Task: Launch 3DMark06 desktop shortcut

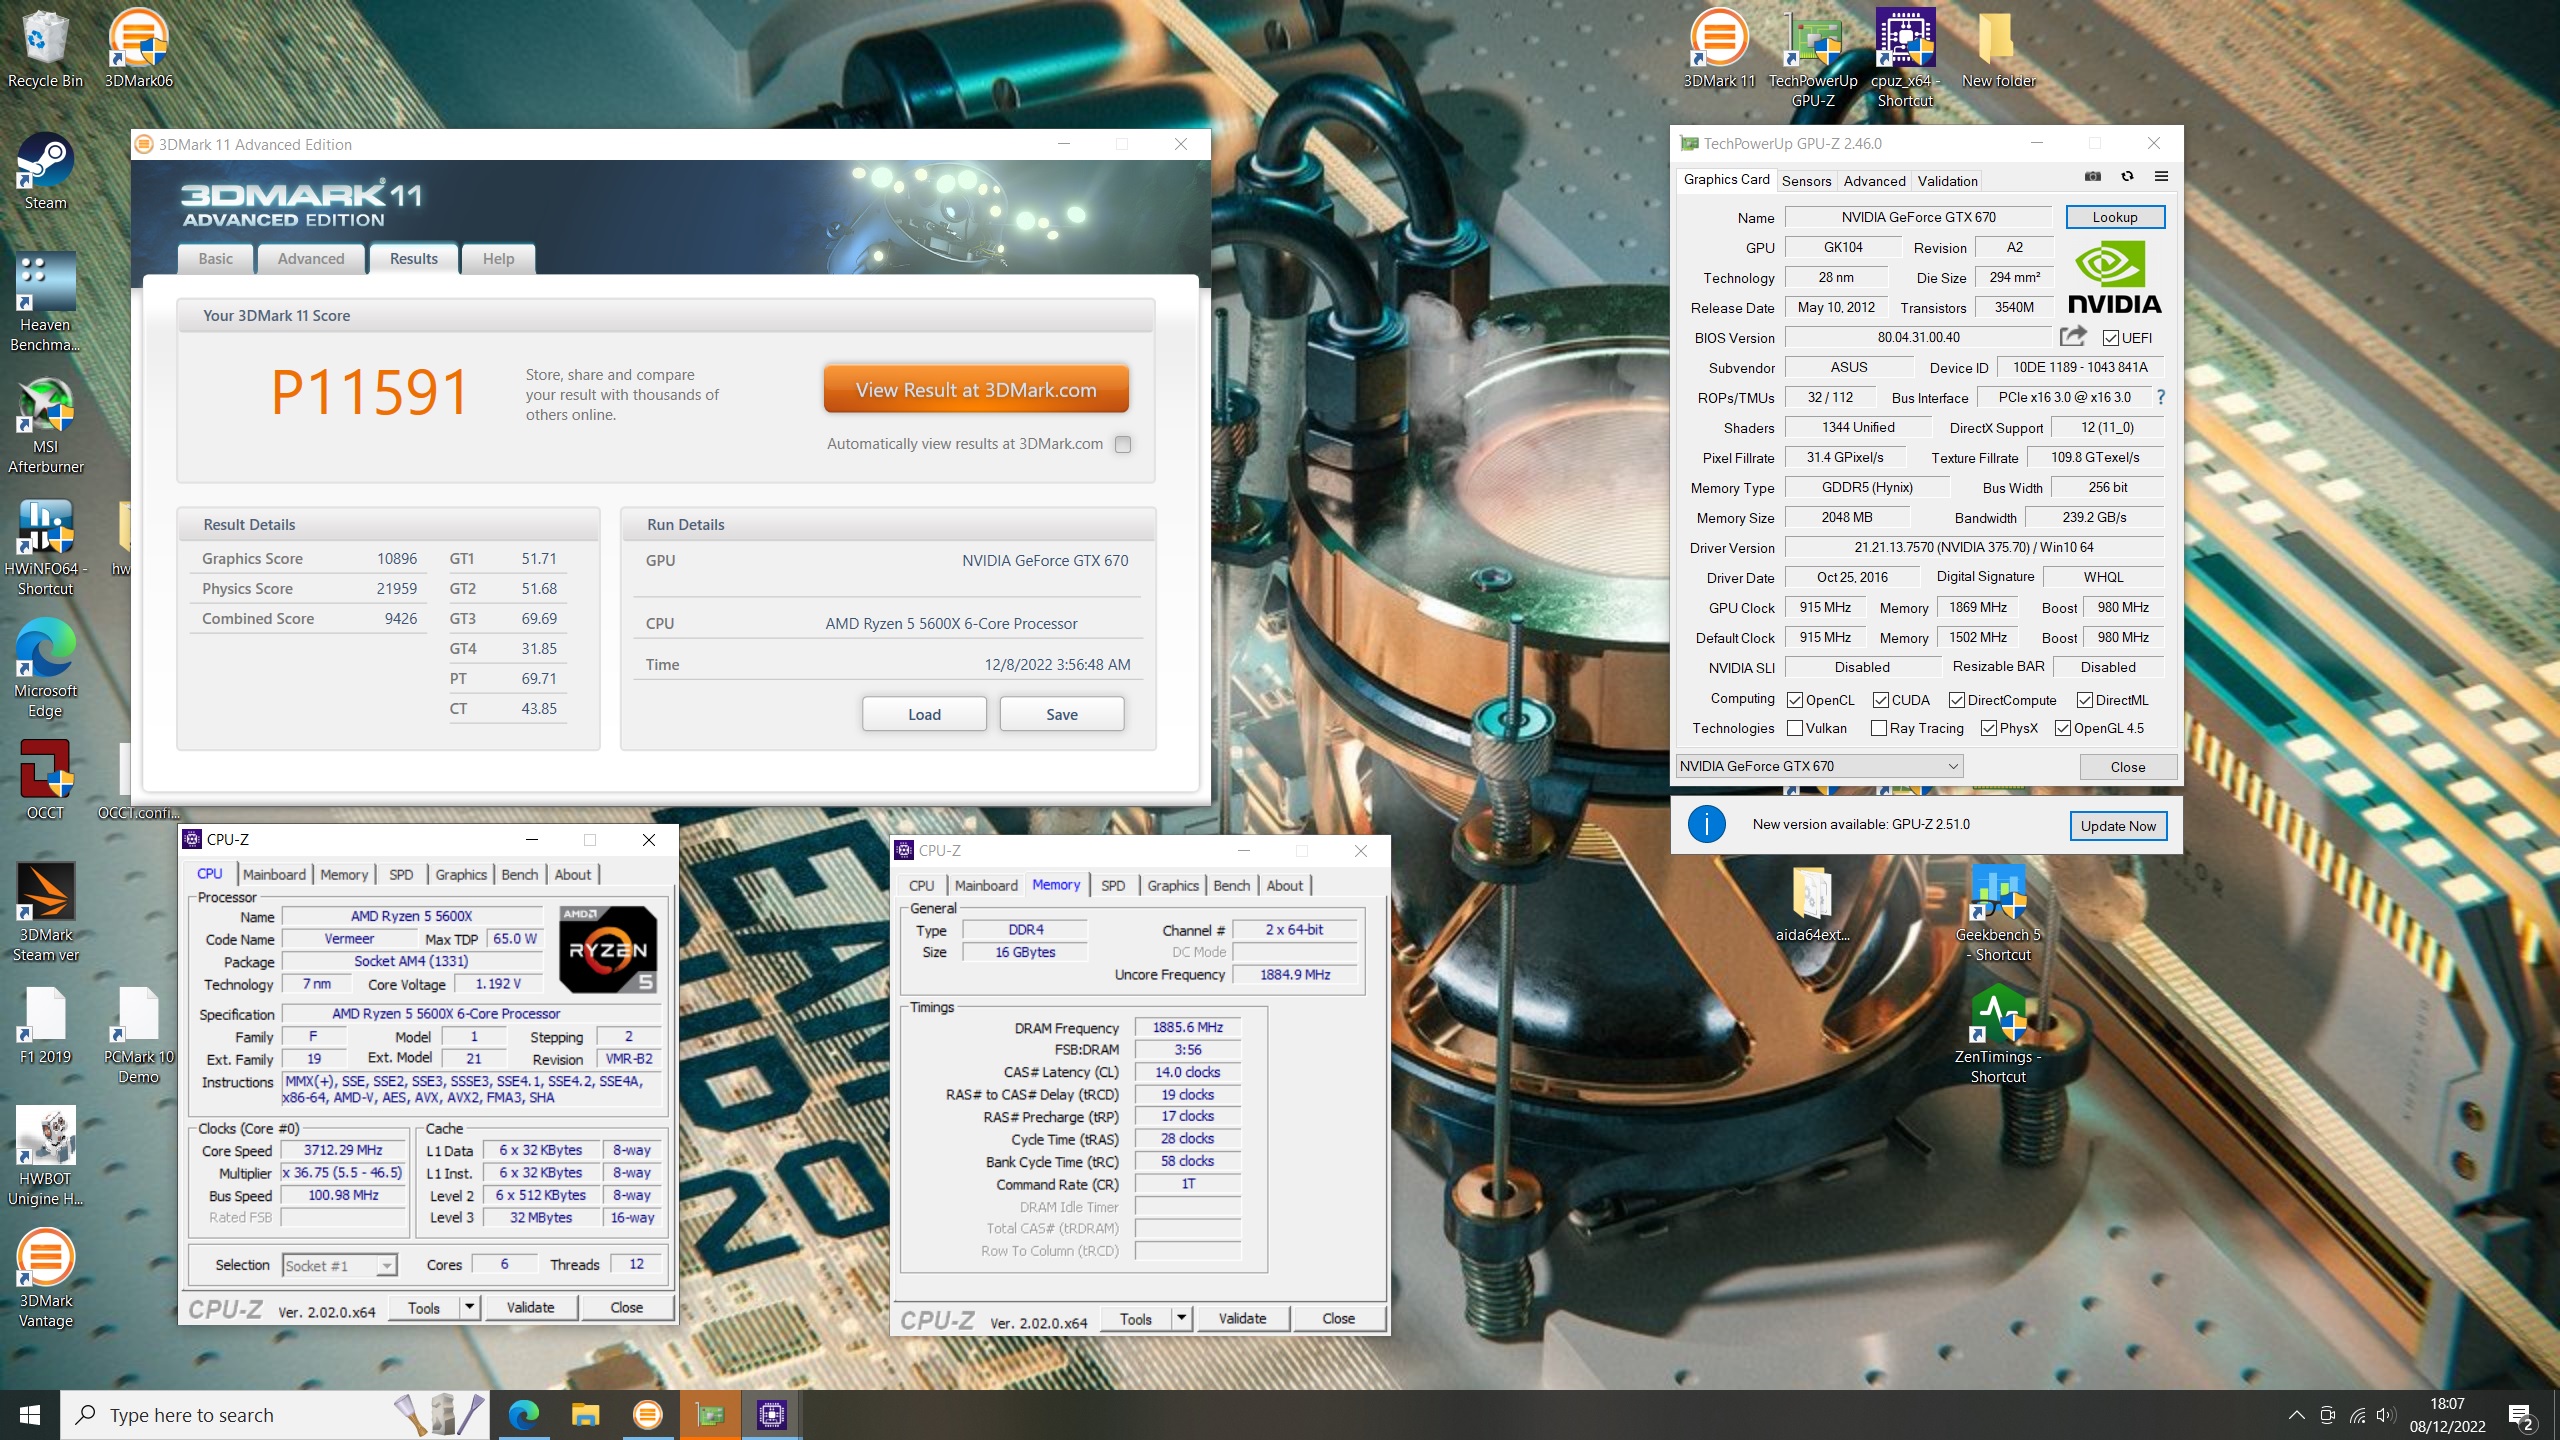Action: 139,50
